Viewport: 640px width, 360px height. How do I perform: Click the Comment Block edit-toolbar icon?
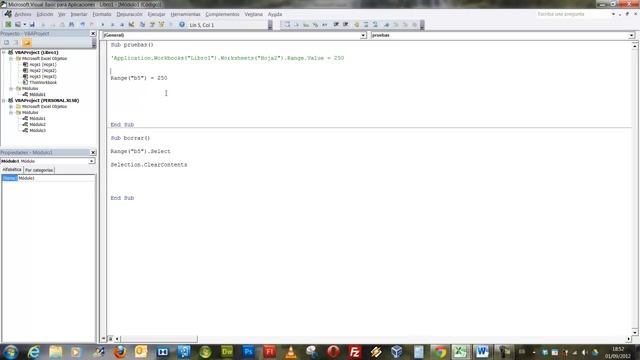point(366,24)
